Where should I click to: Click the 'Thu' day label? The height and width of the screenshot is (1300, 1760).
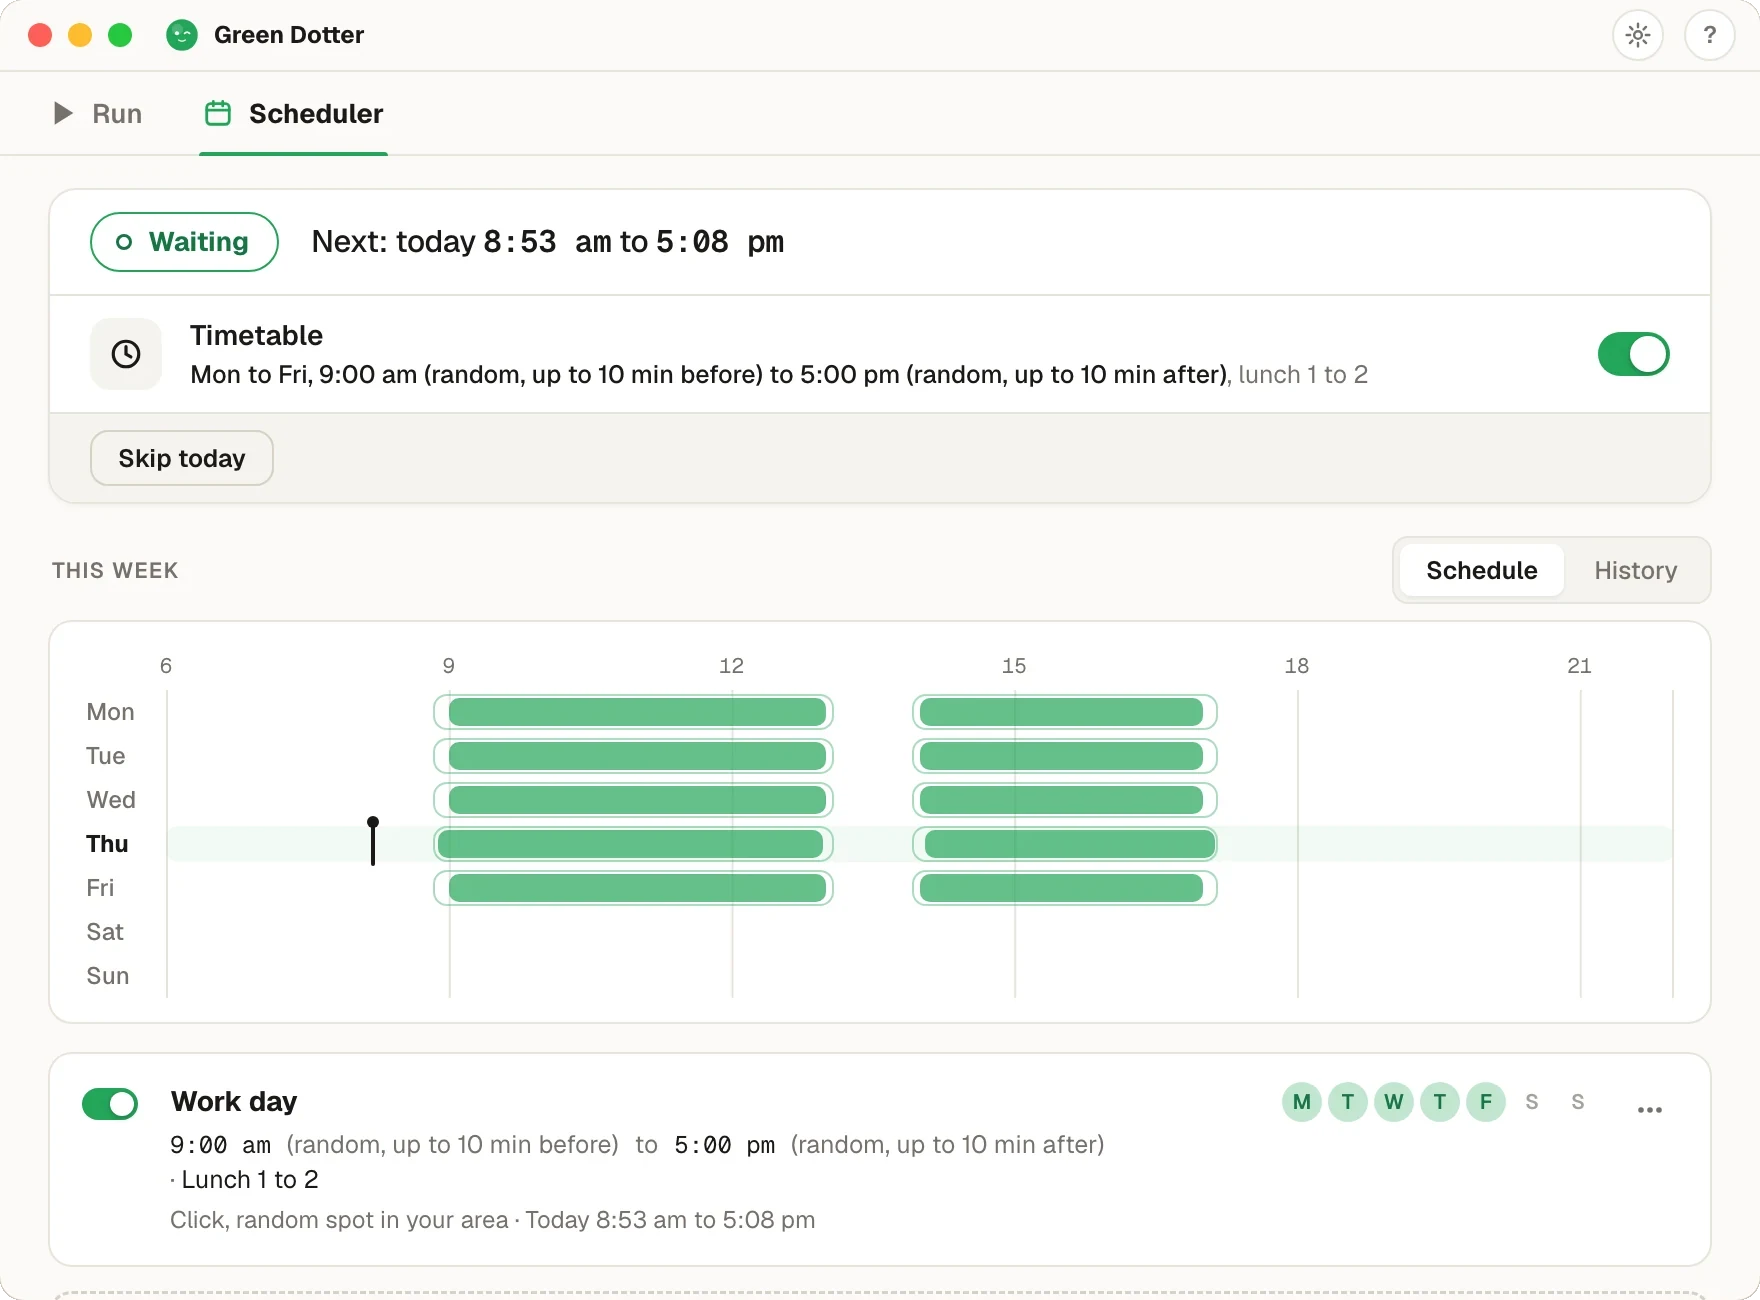107,844
